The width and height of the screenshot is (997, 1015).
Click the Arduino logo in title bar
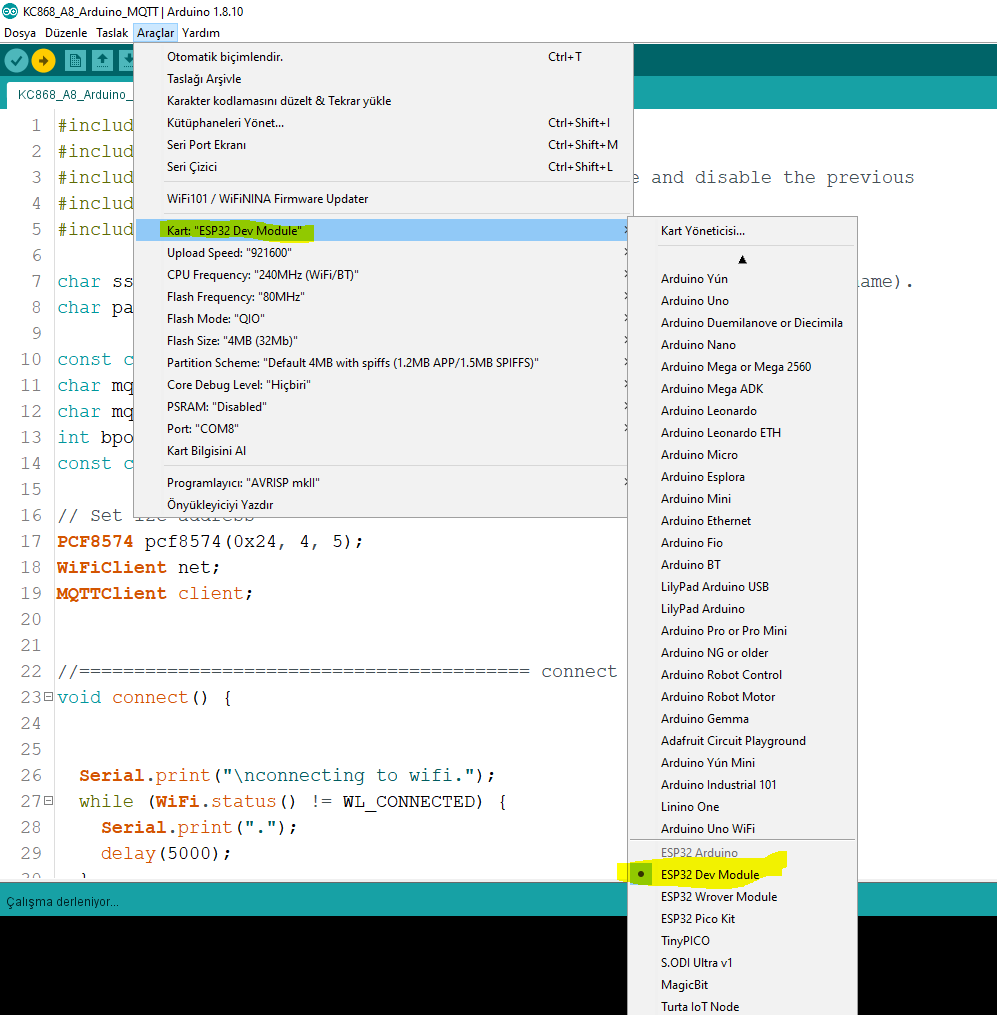[10, 11]
